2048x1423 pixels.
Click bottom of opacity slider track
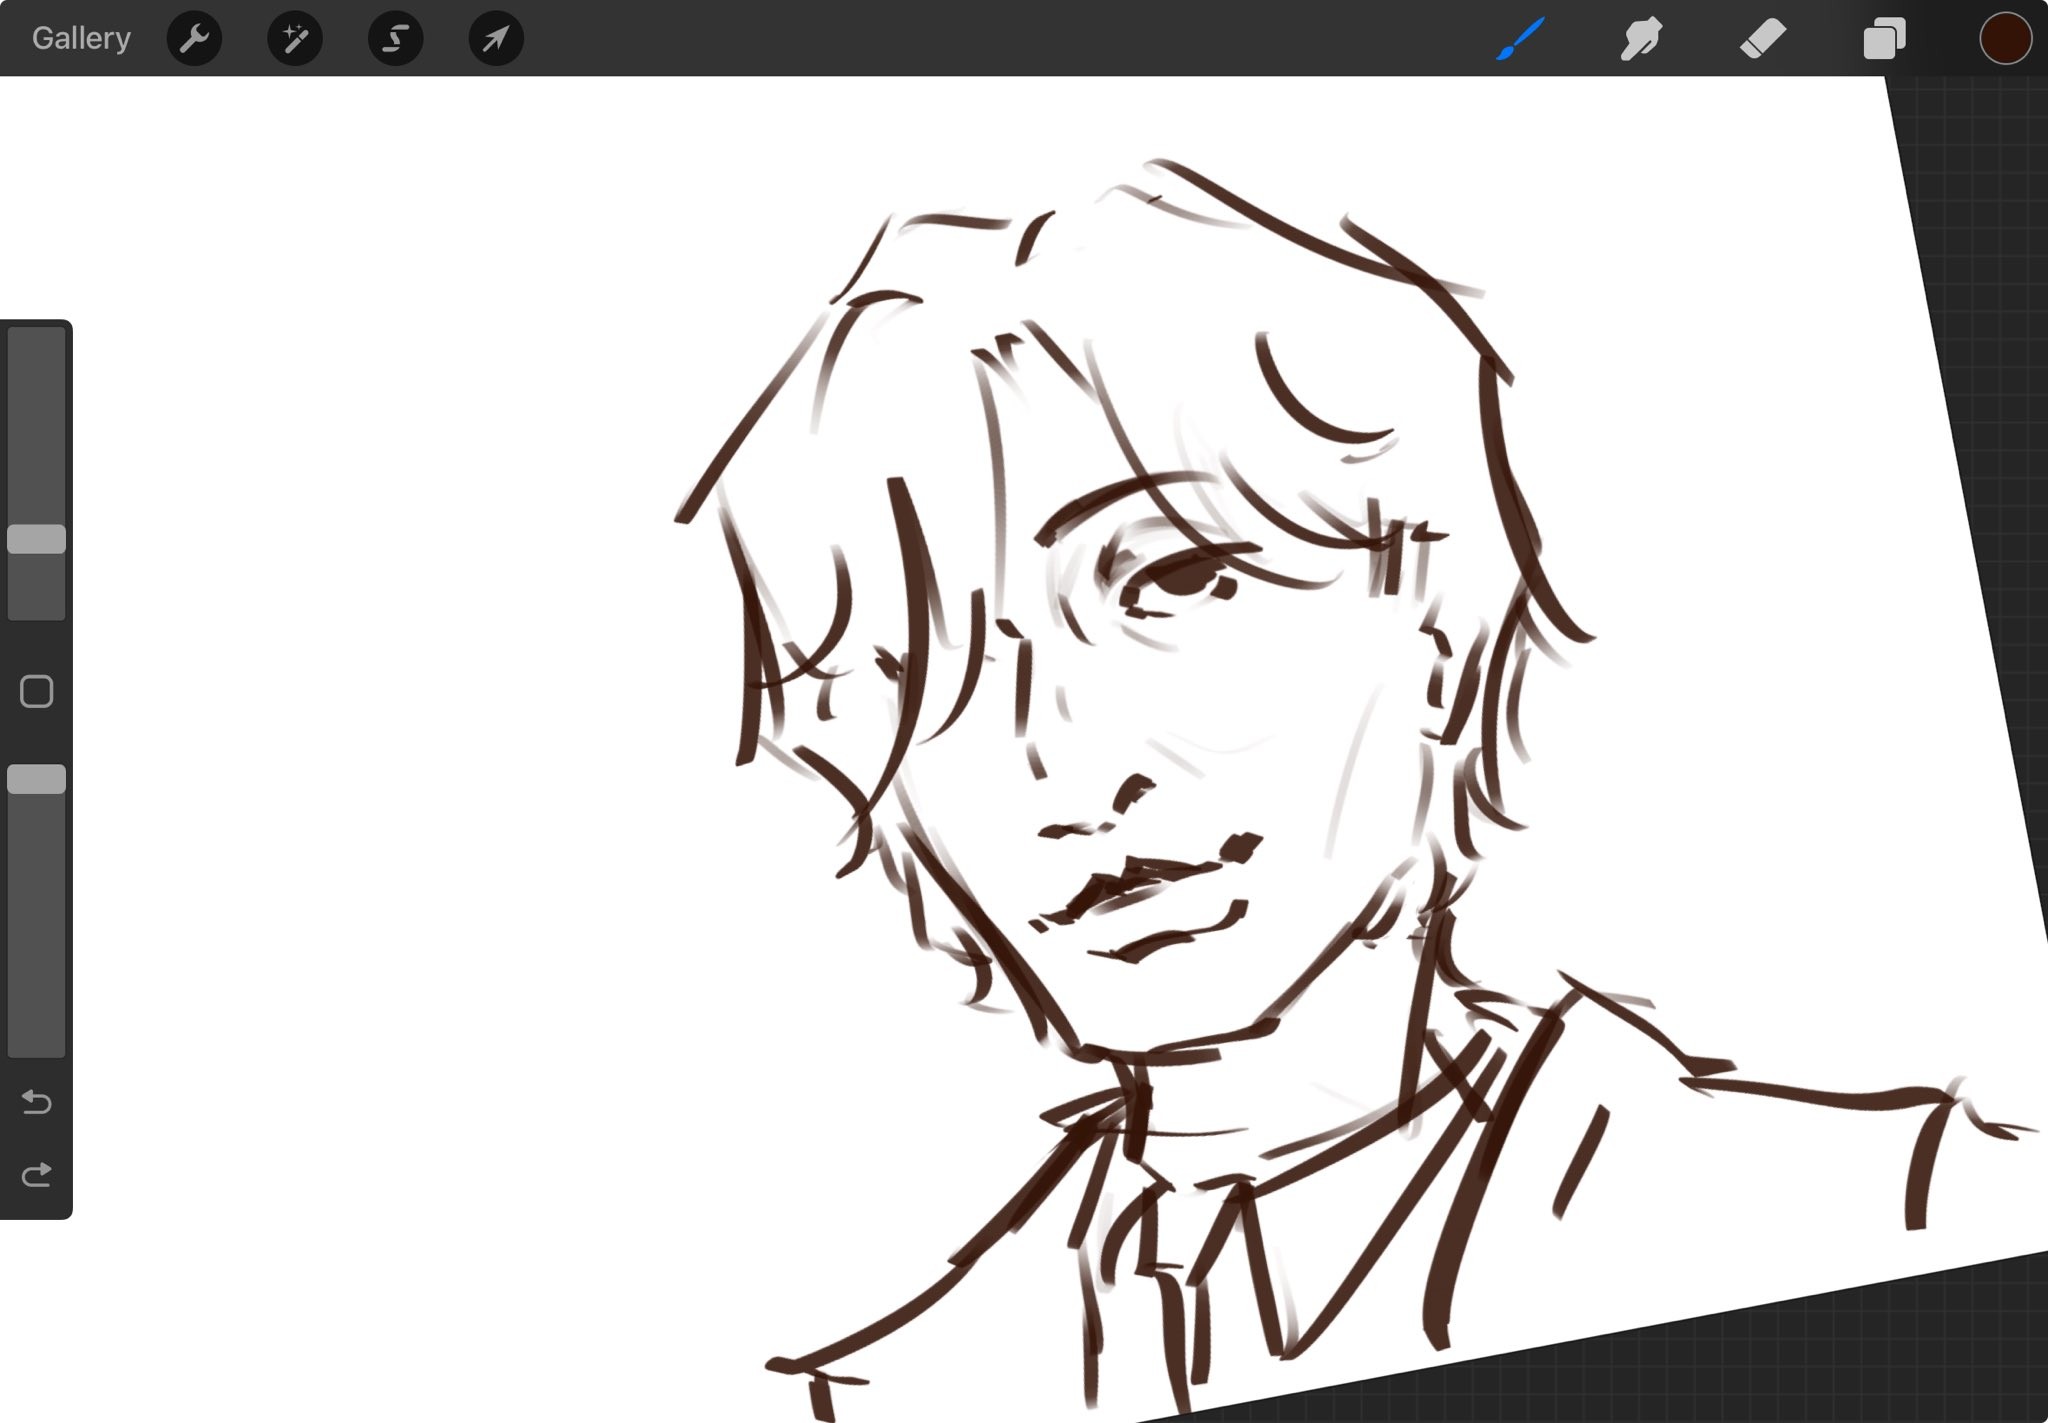pyautogui.click(x=37, y=1040)
